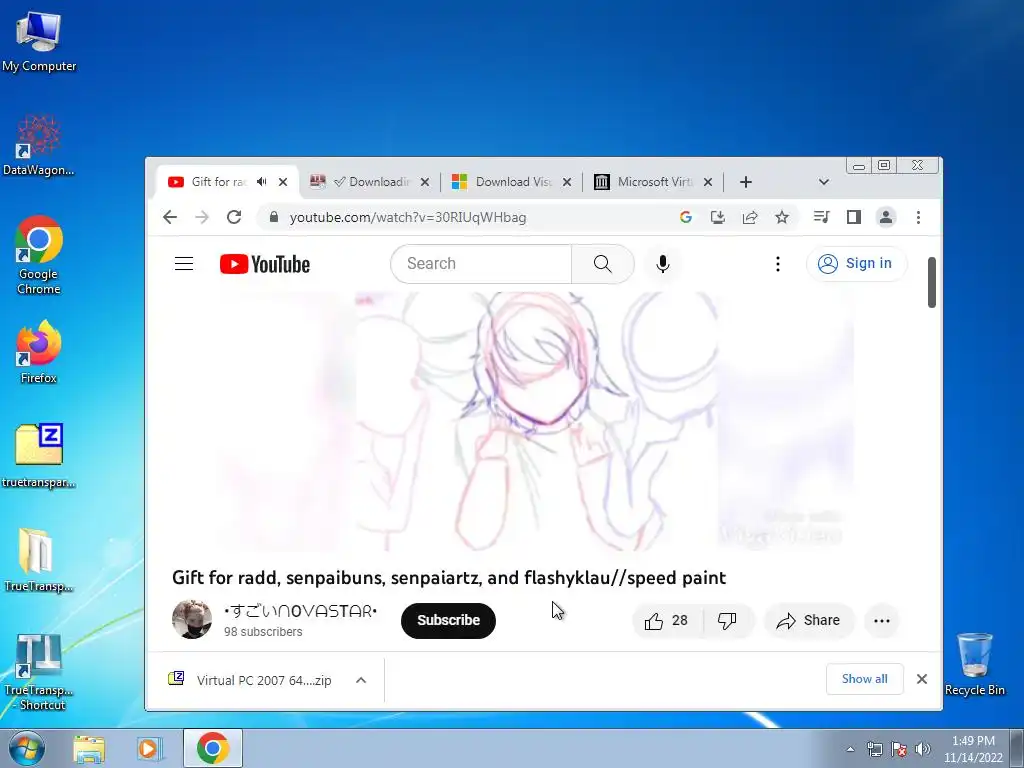The image size is (1024, 768).
Task: Open the Chrome profile avatar
Action: point(886,217)
